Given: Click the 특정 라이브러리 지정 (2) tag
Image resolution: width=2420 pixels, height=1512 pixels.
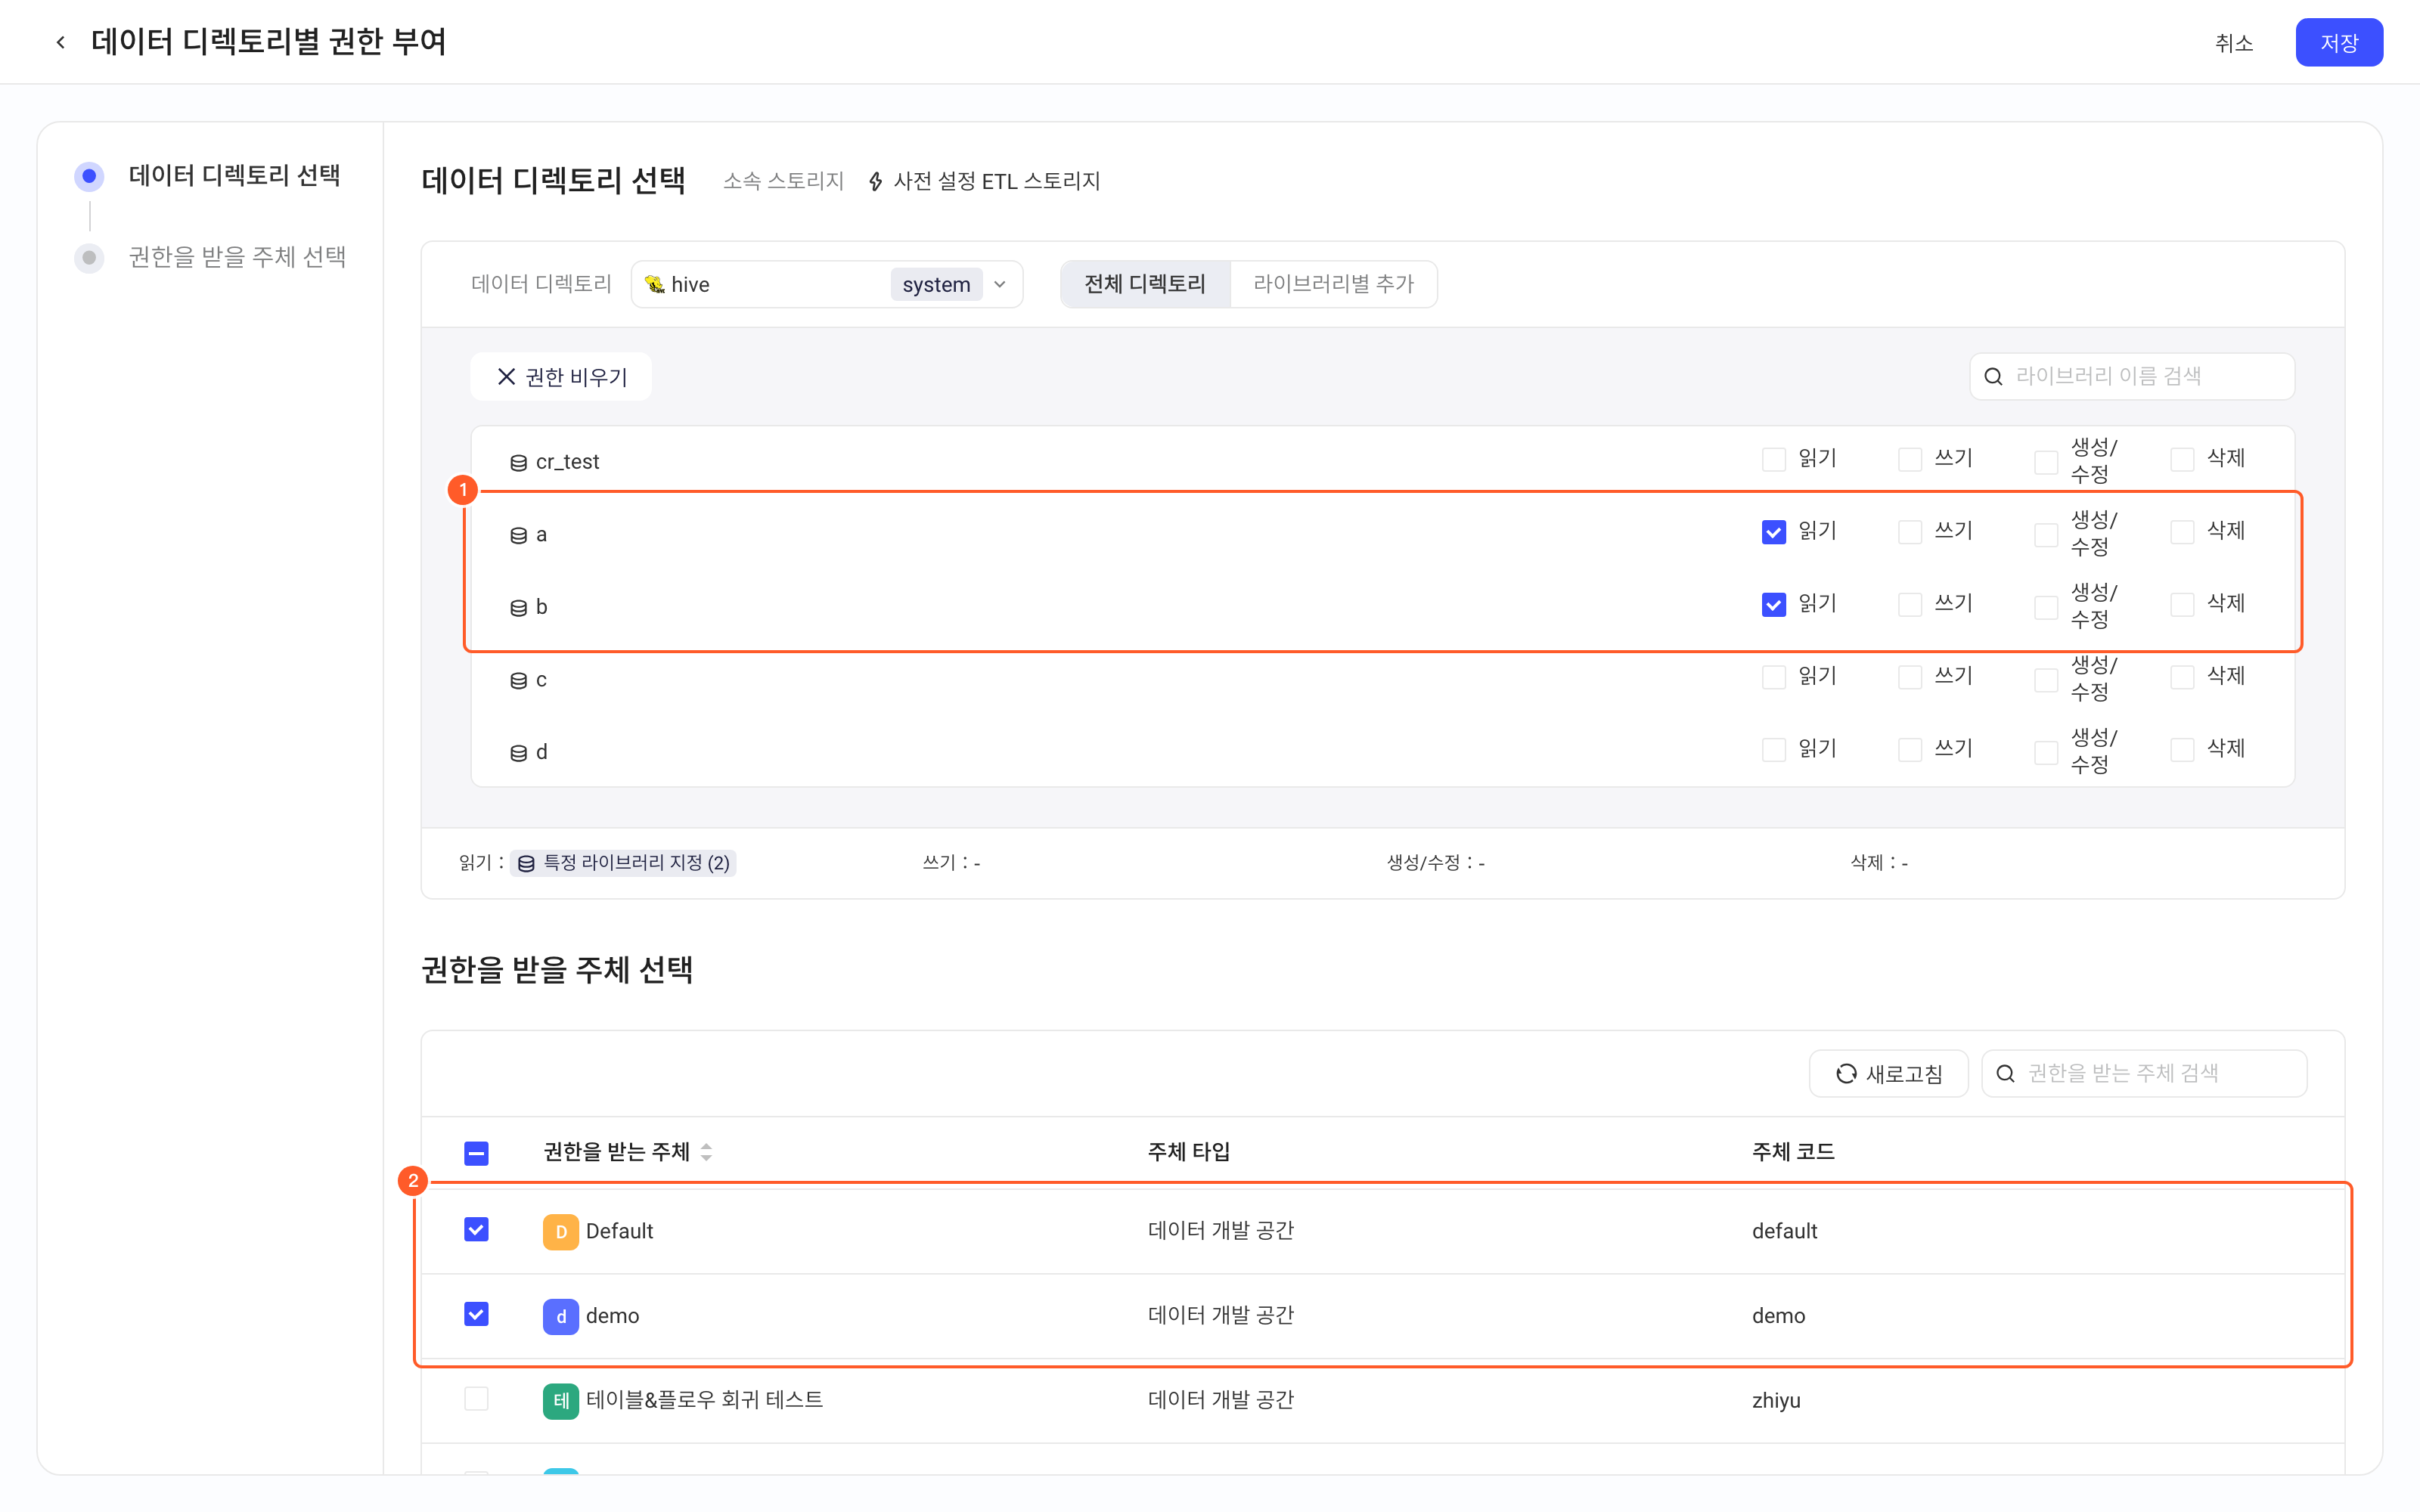Looking at the screenshot, I should (x=623, y=863).
